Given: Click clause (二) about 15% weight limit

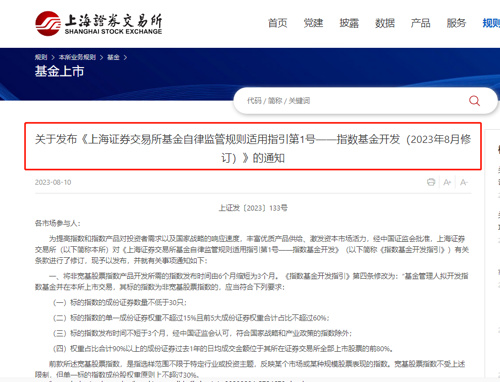Looking at the screenshot, I should [x=191, y=318].
